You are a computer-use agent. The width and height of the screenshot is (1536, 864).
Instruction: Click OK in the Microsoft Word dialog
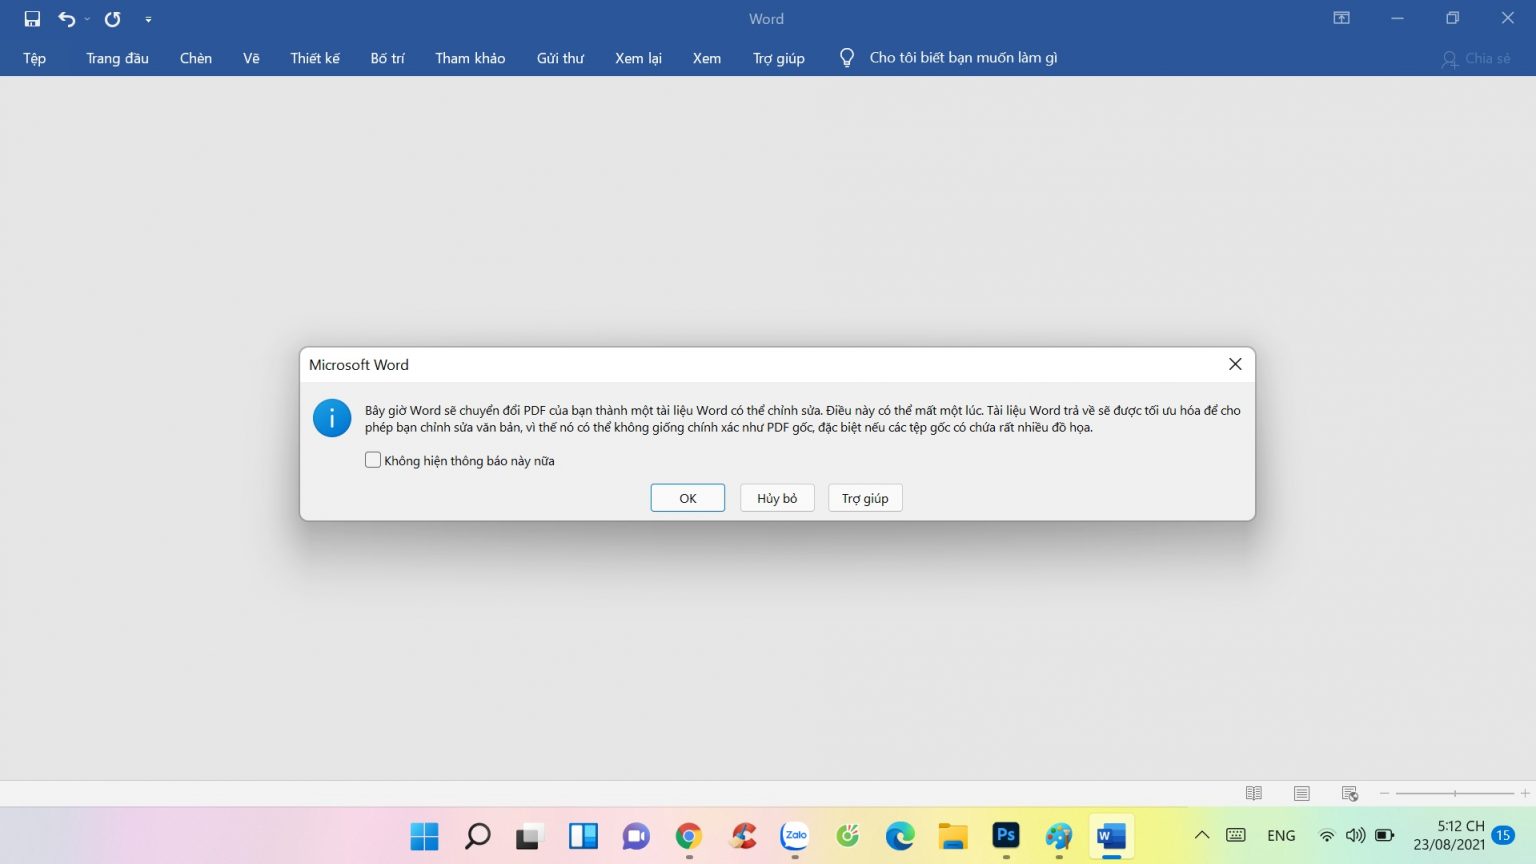(x=687, y=498)
